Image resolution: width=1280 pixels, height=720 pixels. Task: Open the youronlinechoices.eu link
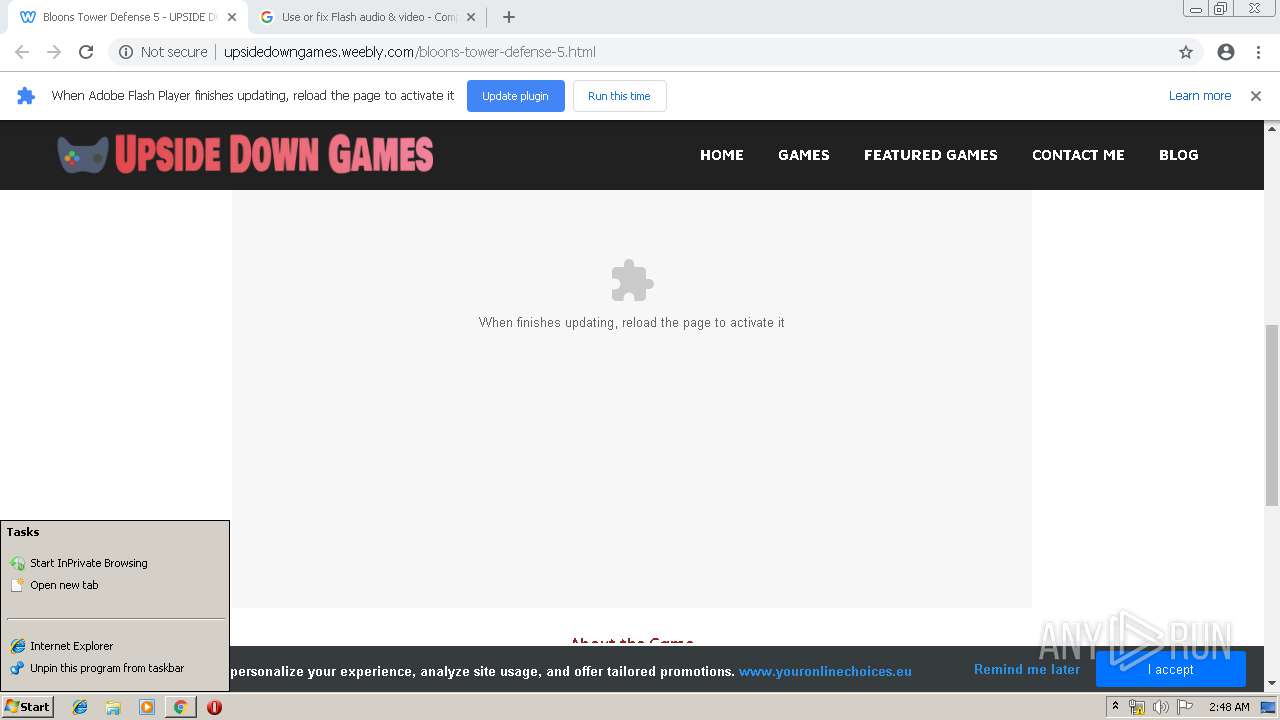click(x=825, y=671)
